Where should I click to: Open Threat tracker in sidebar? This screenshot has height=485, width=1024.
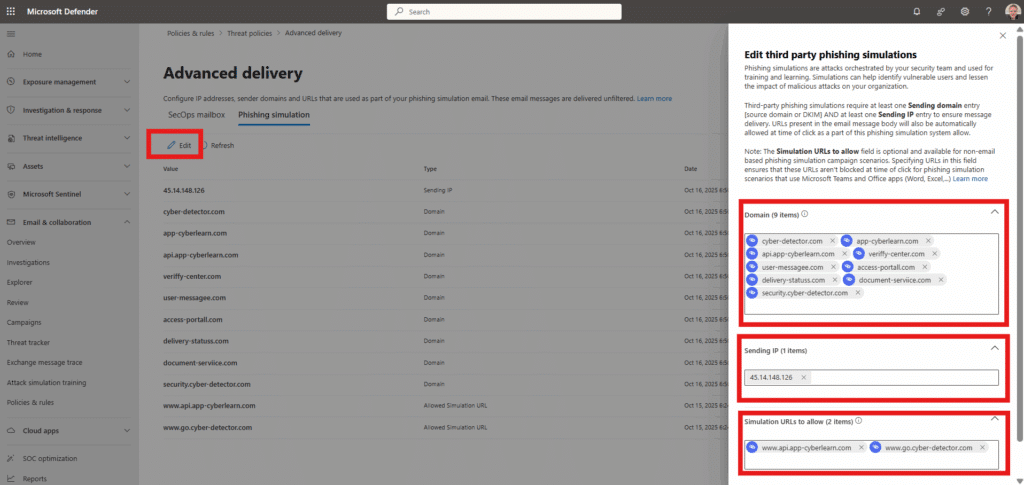click(x=28, y=343)
